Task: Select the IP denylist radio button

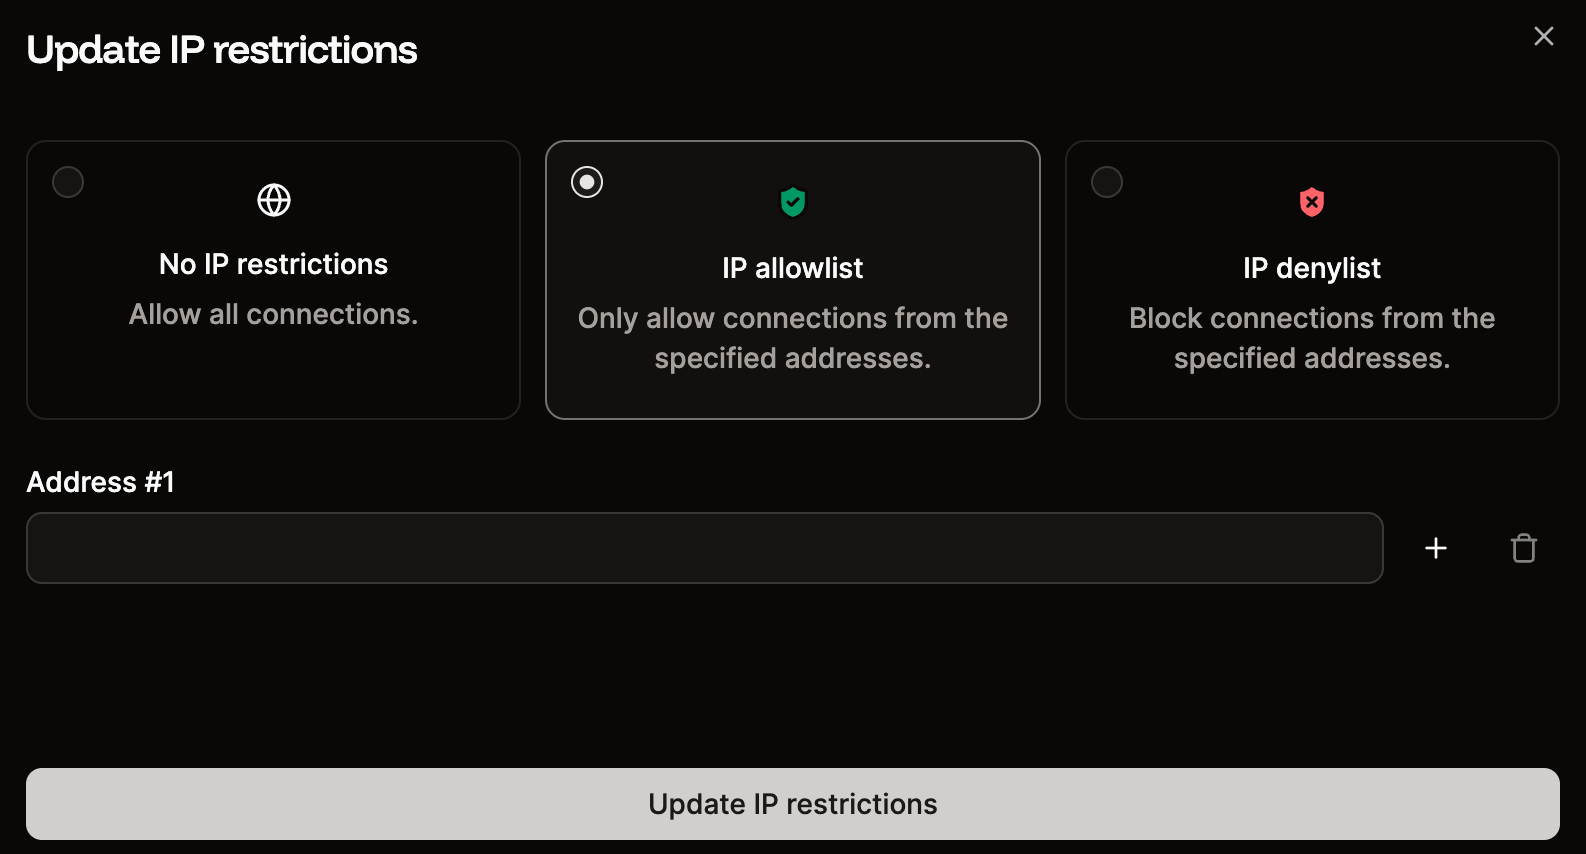Action: click(x=1106, y=182)
